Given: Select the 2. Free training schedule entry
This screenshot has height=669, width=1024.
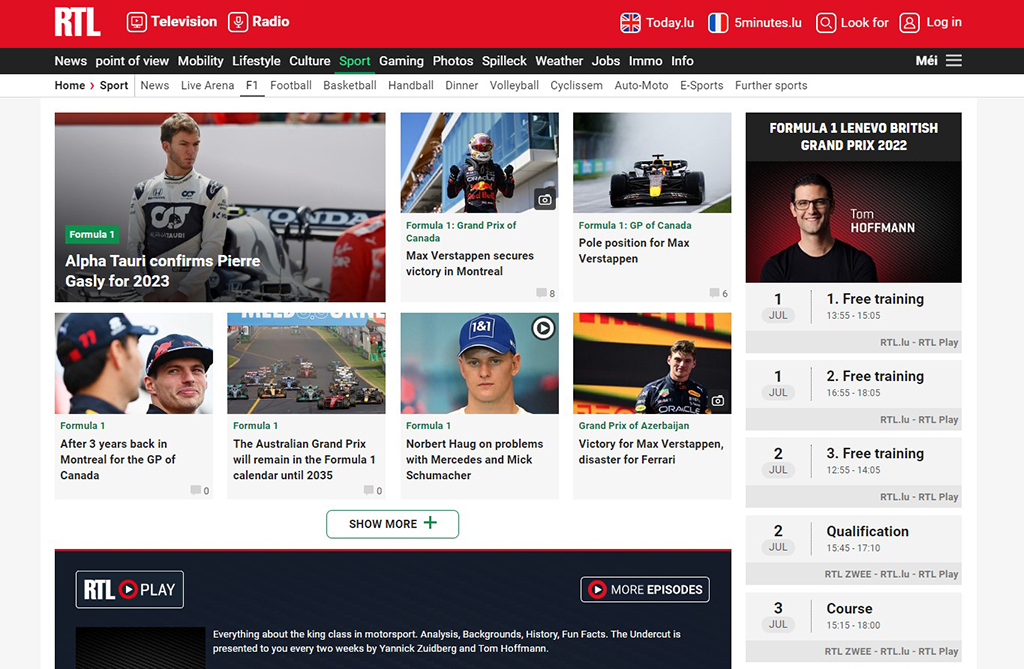Looking at the screenshot, I should click(x=854, y=395).
